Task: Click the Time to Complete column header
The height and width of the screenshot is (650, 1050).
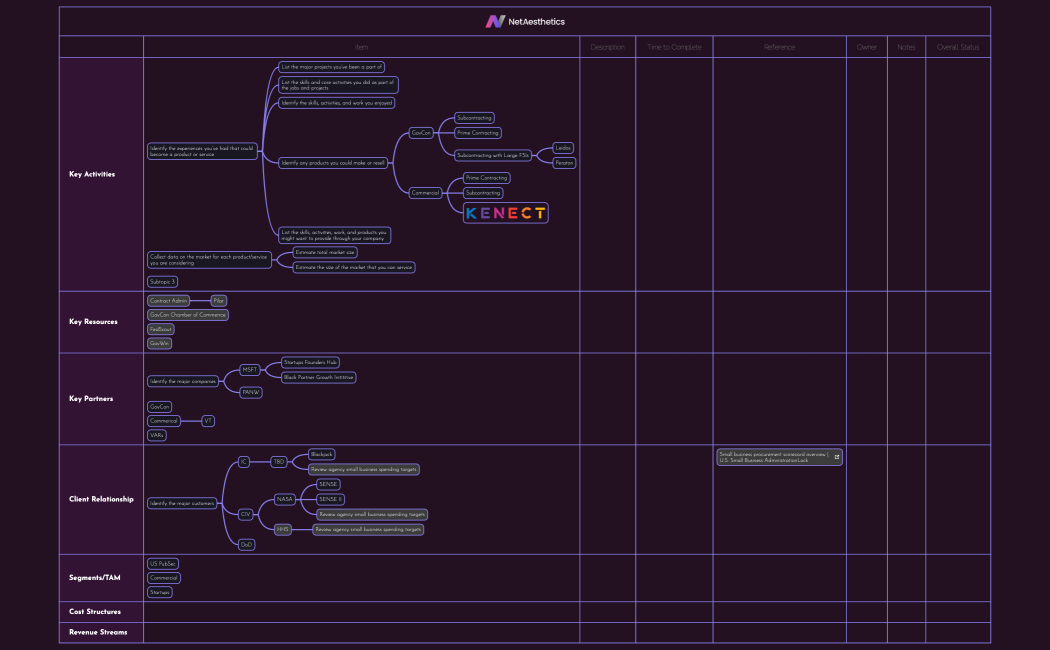Action: (674, 47)
